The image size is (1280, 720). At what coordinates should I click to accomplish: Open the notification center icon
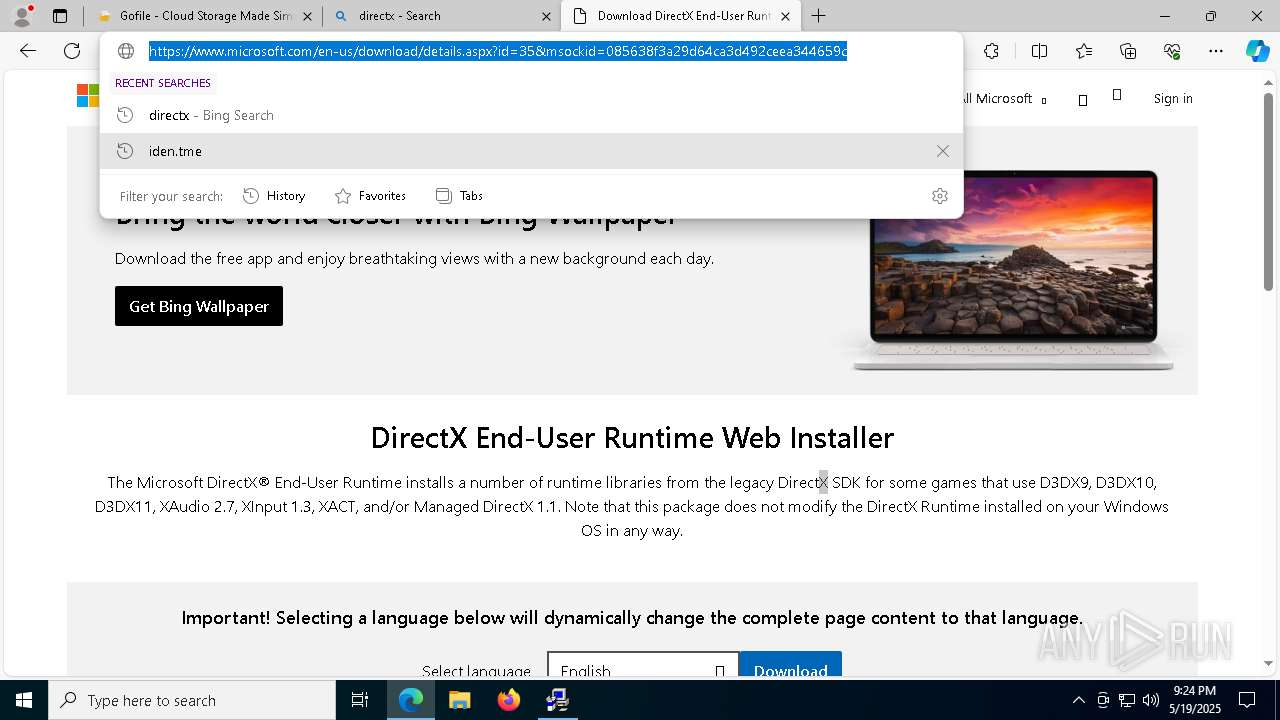[x=1247, y=700]
